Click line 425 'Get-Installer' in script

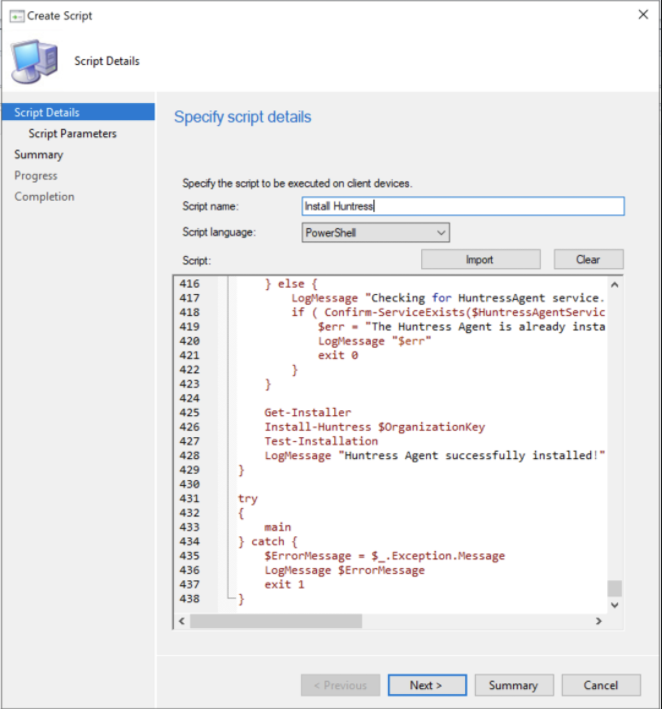tap(307, 412)
